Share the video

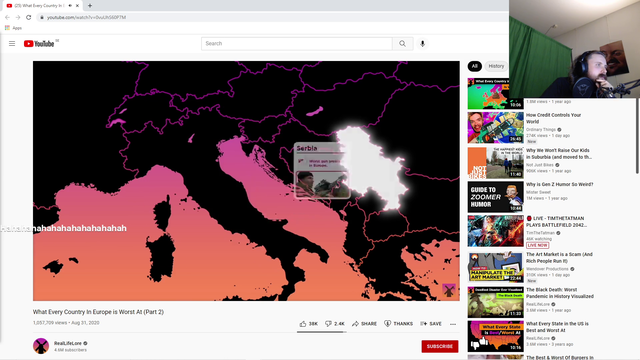364,324
